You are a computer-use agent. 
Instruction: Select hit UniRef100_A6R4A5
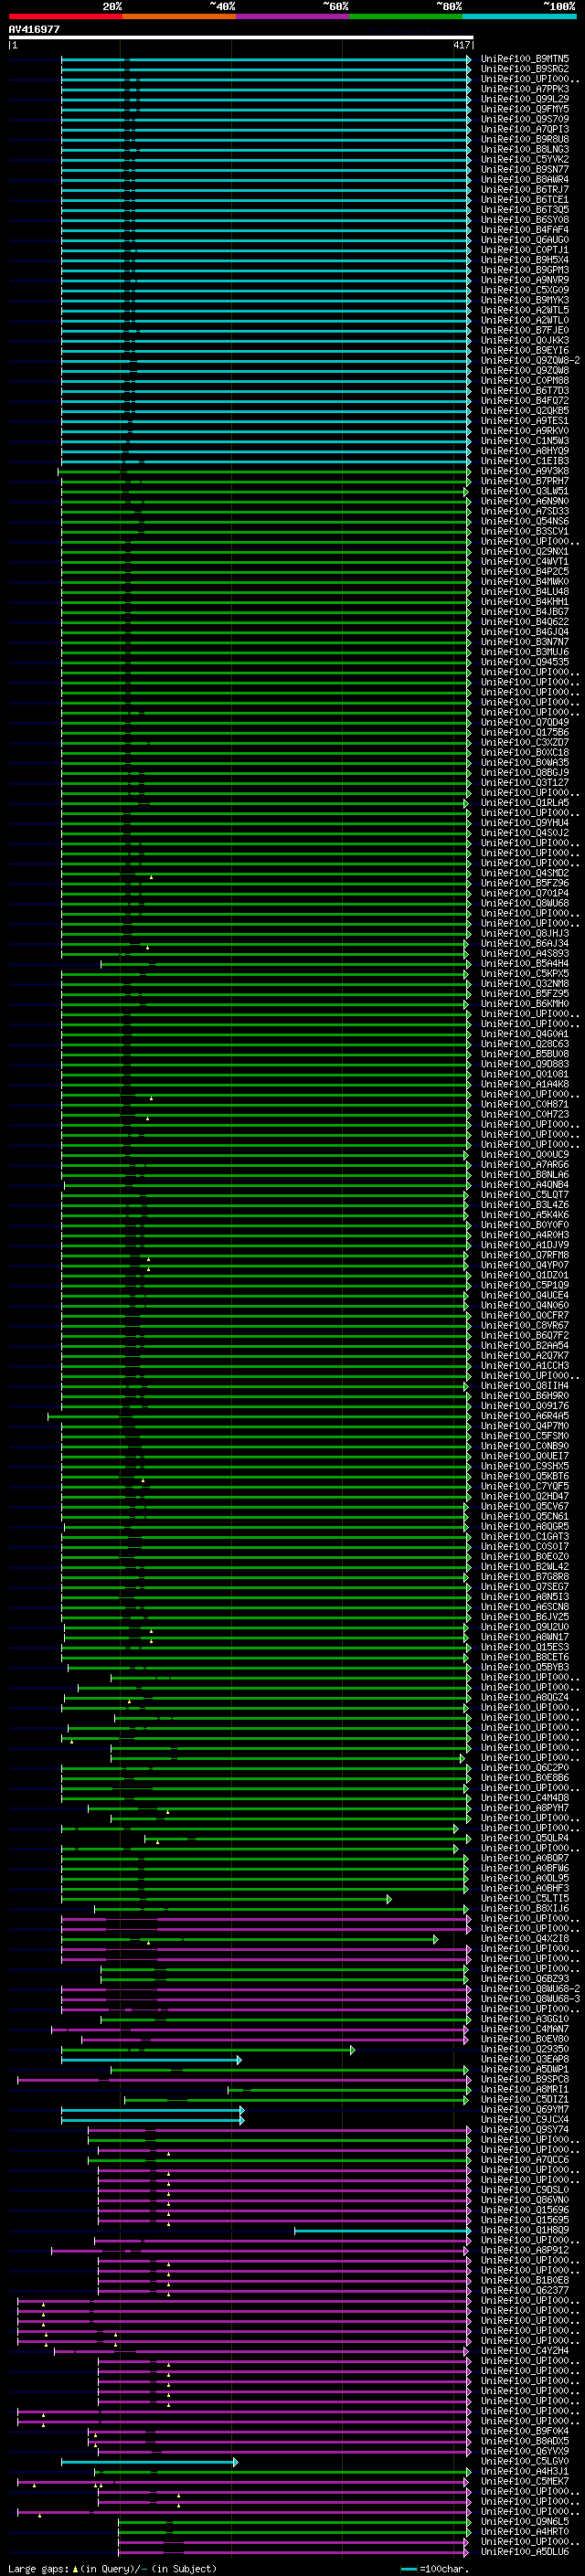point(525,1416)
